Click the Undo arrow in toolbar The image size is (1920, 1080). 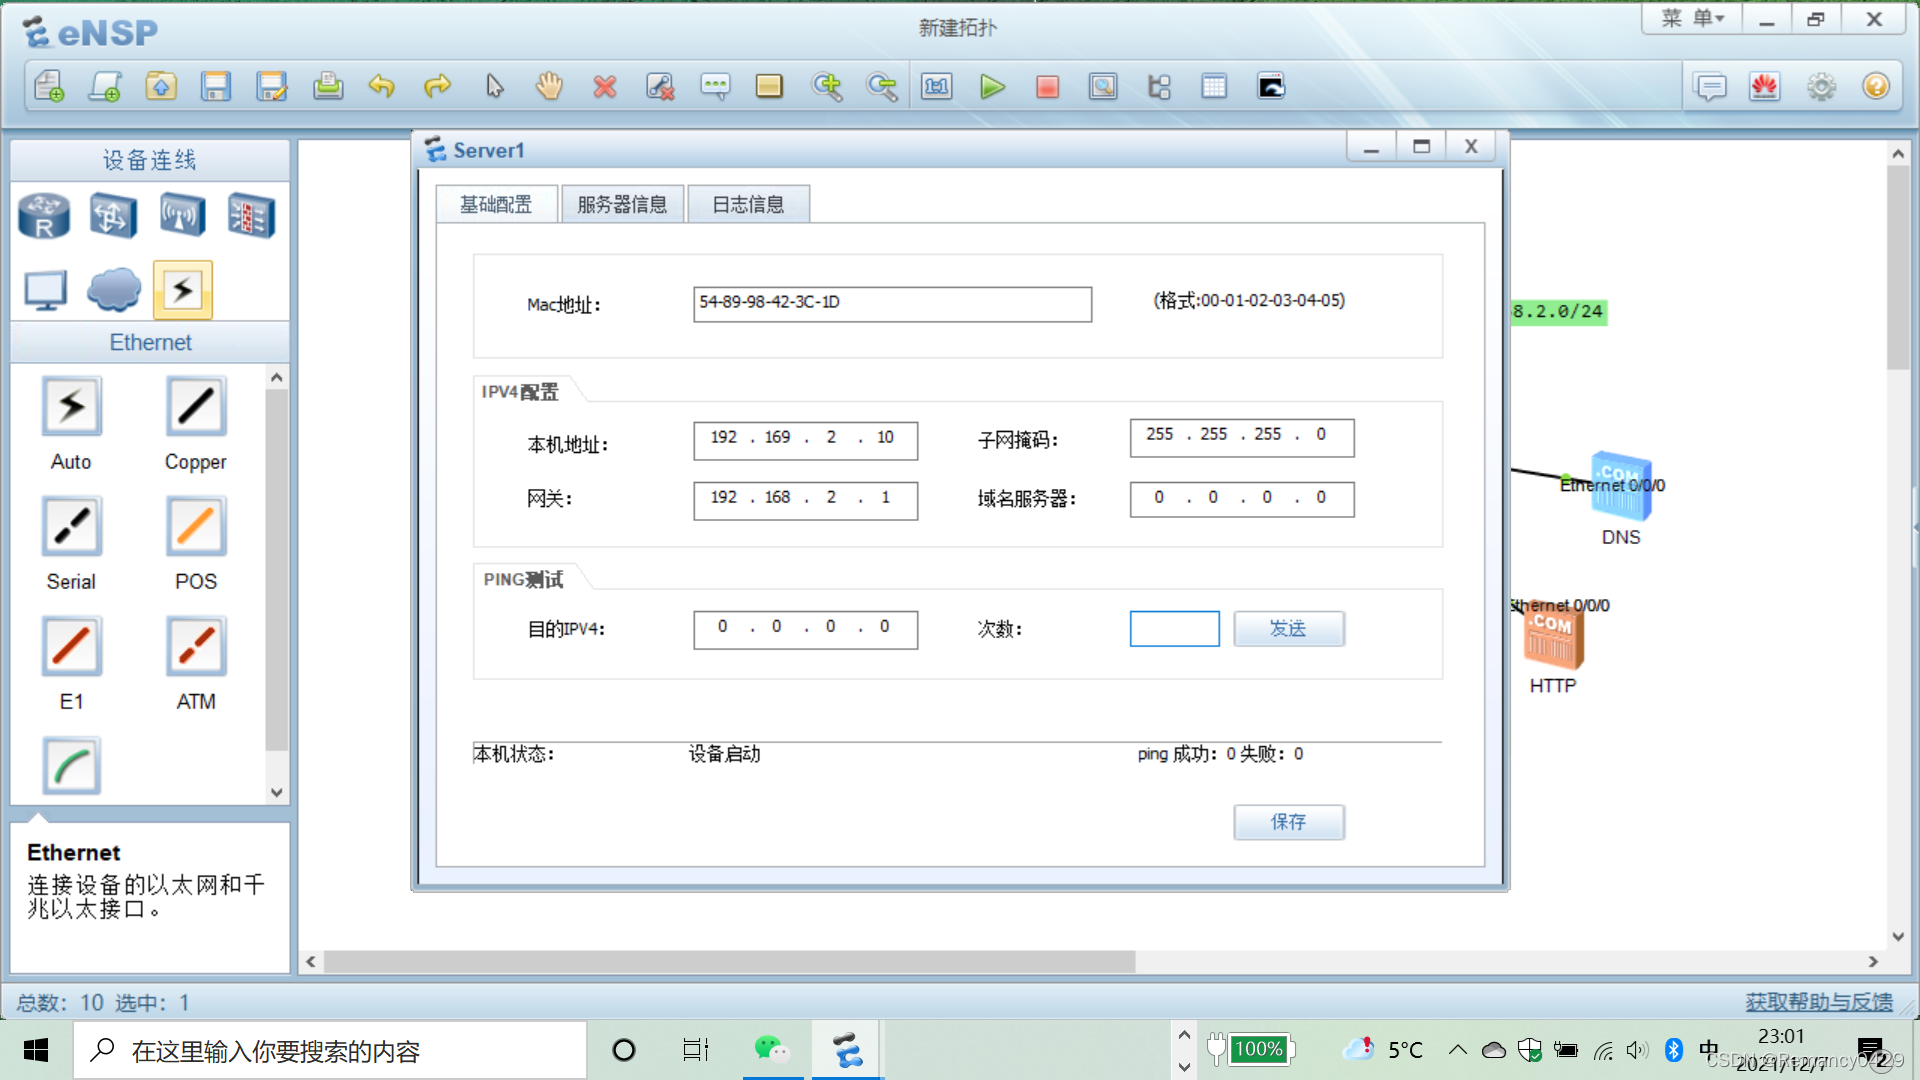pos(381,87)
